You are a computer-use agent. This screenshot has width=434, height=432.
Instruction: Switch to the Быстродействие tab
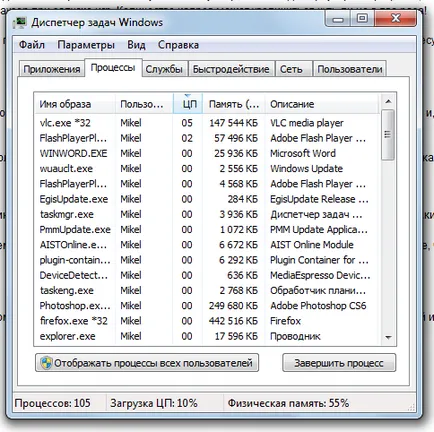pyautogui.click(x=231, y=69)
